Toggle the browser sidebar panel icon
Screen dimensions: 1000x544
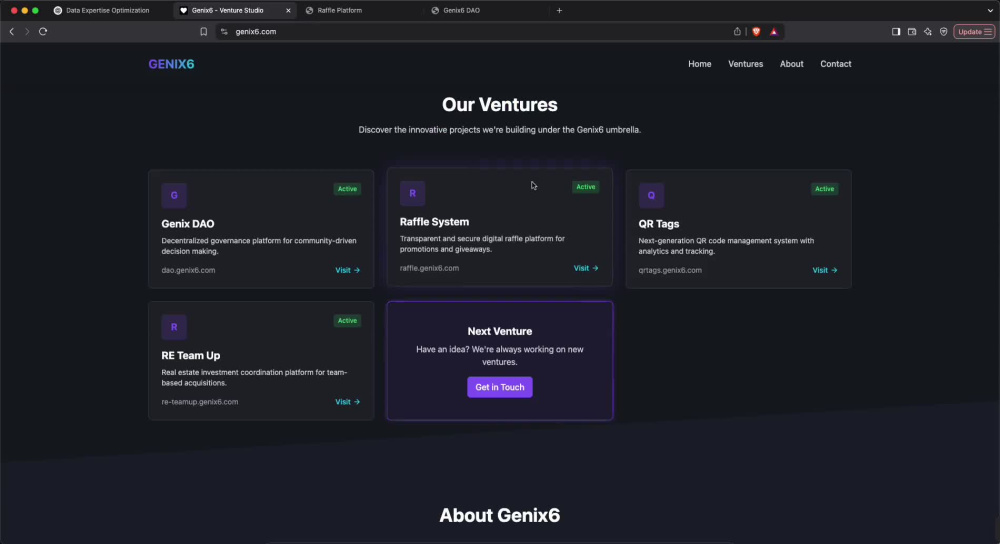pos(896,31)
